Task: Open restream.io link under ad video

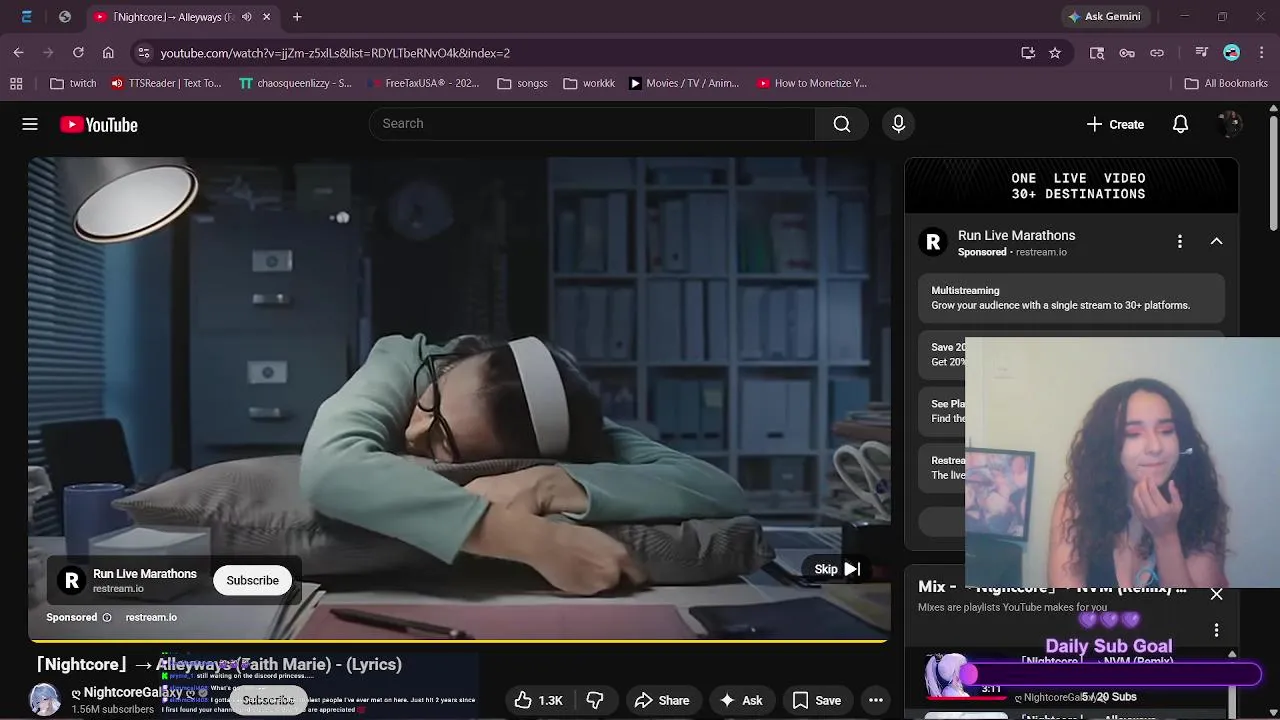Action: (151, 617)
